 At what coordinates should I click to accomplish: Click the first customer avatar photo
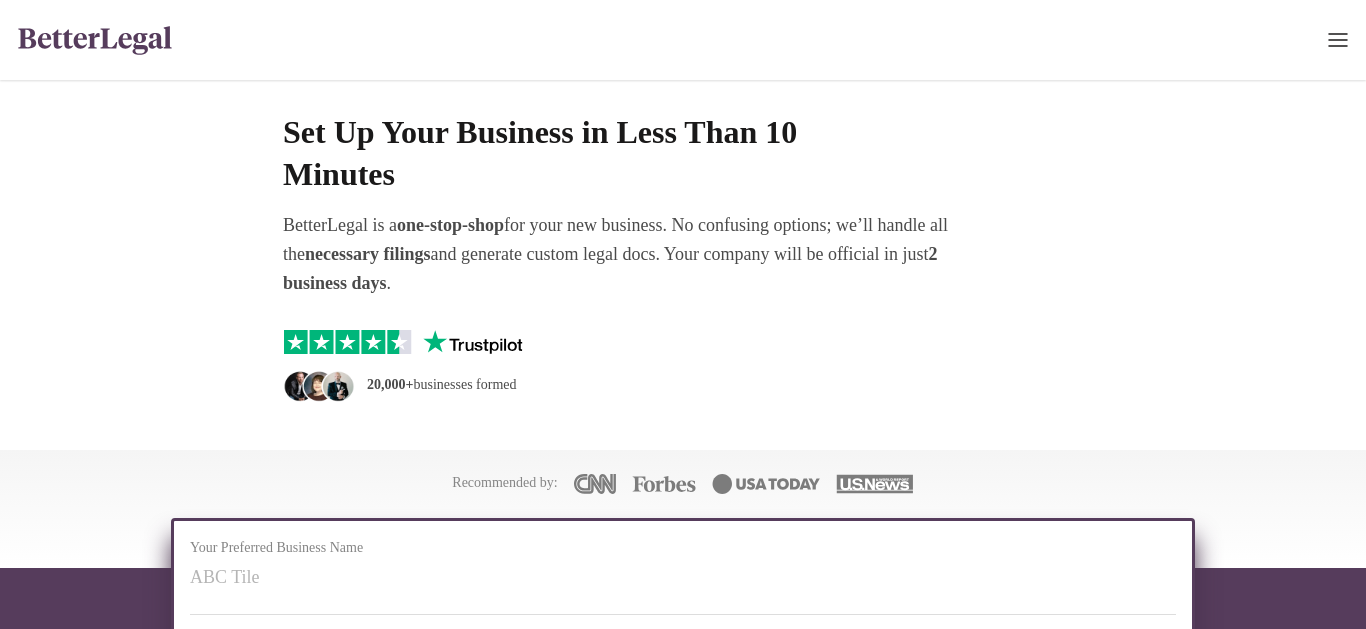pyautogui.click(x=297, y=386)
